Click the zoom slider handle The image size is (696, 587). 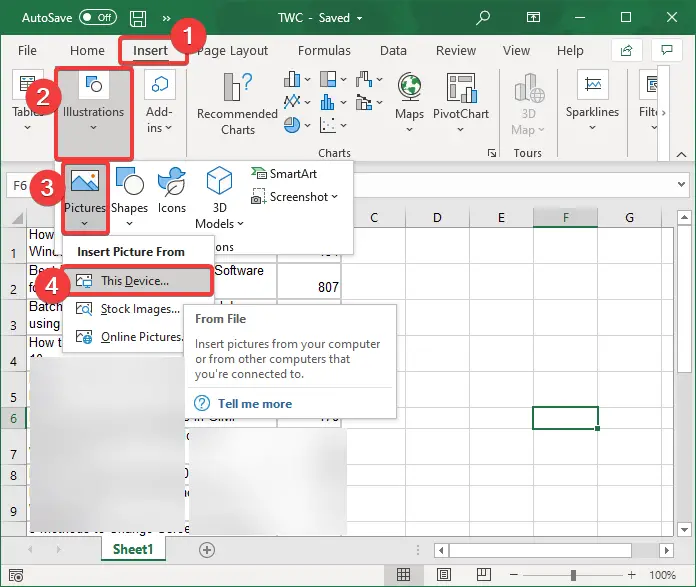(x=573, y=575)
